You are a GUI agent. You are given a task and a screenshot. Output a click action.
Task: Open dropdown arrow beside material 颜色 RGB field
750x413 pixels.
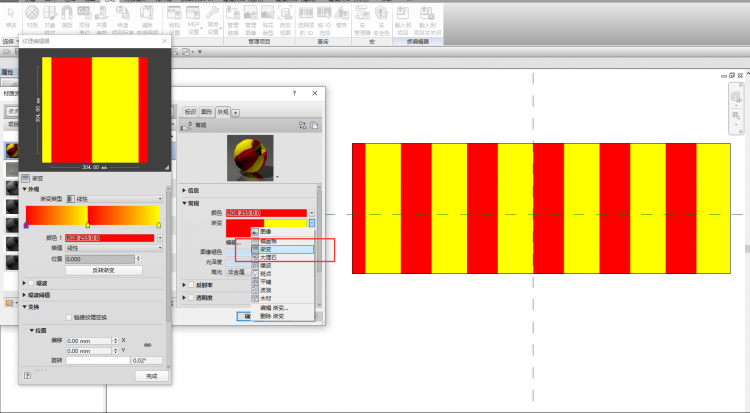coord(312,213)
